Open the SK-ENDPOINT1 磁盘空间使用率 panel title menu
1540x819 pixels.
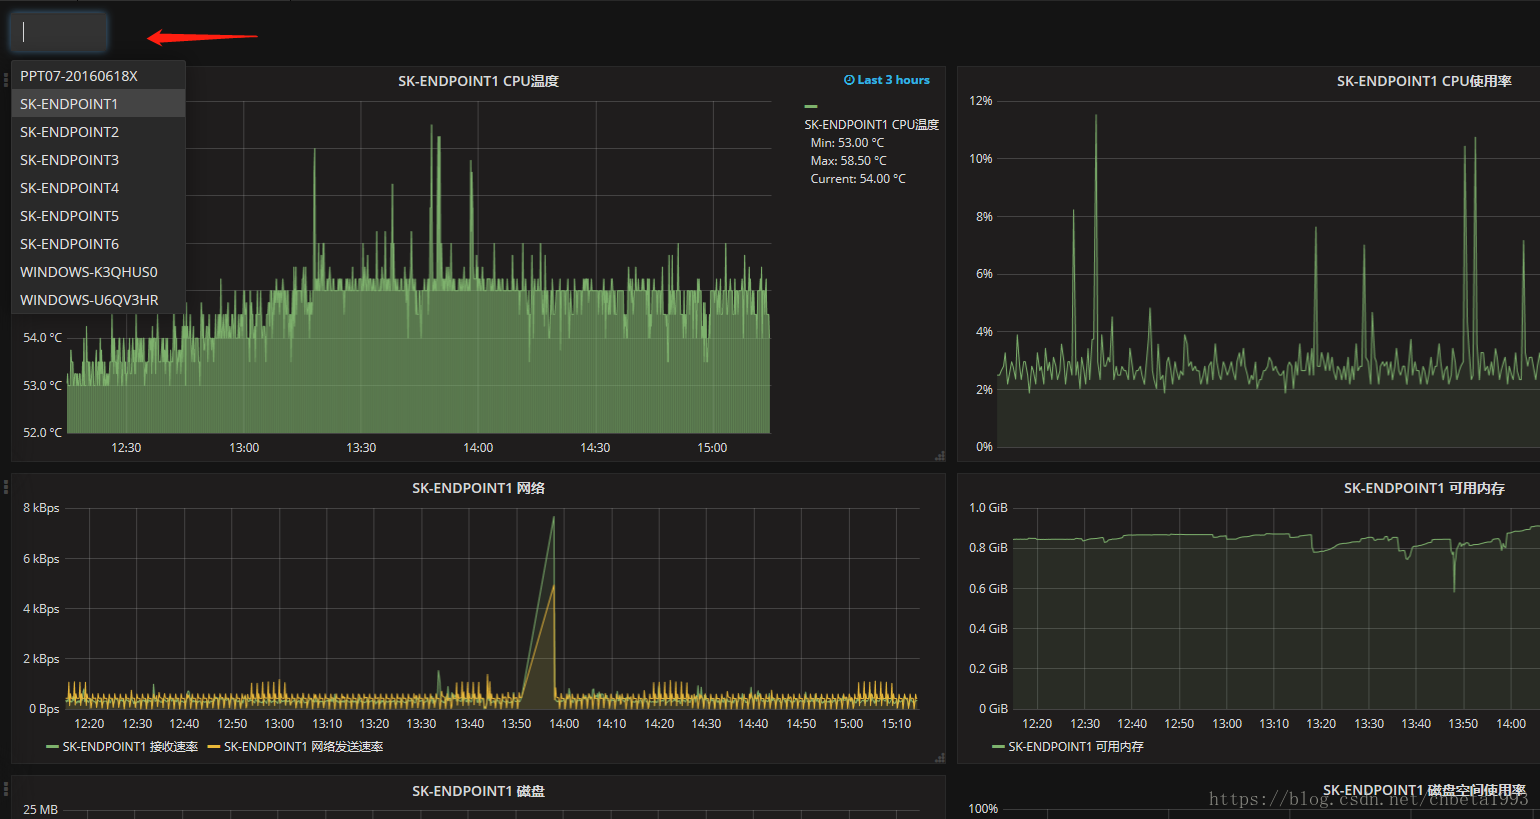pyautogui.click(x=1424, y=791)
